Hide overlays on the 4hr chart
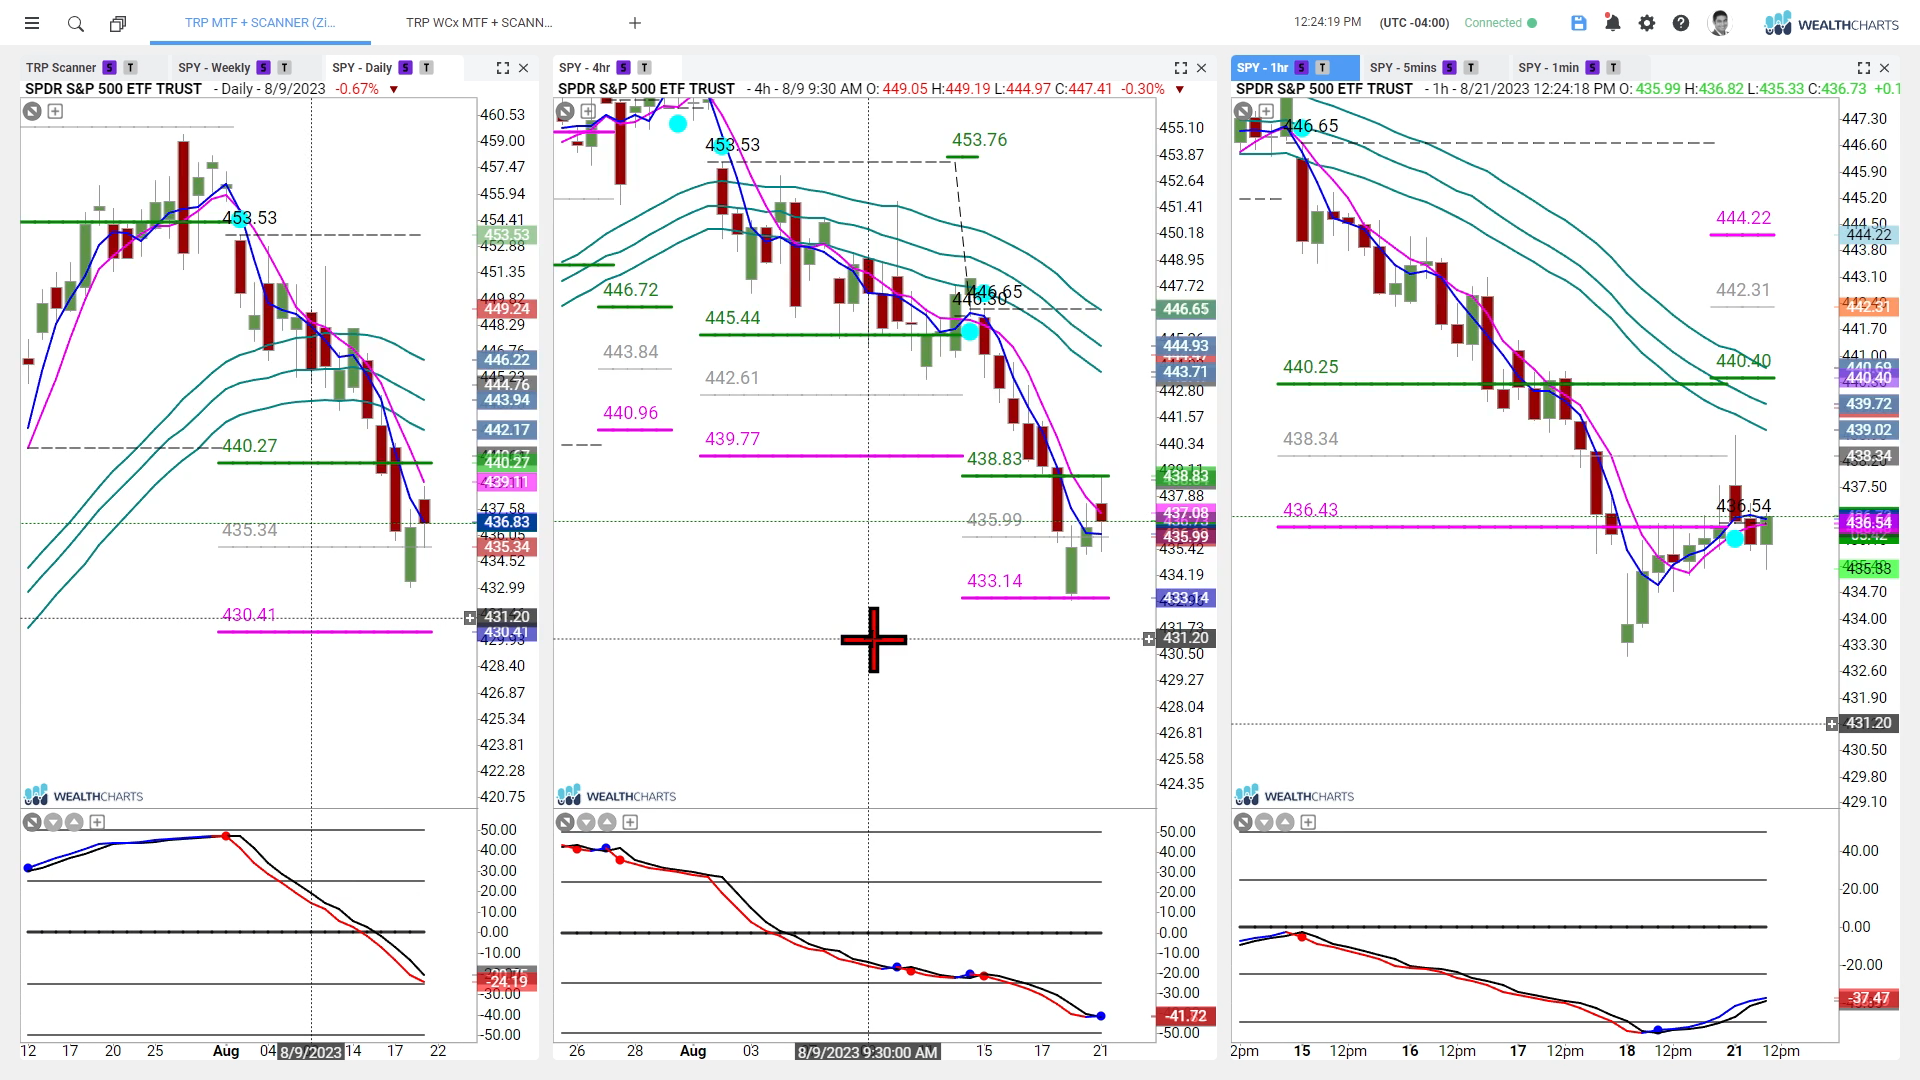Screen dimensions: 1920x1080 tap(565, 111)
